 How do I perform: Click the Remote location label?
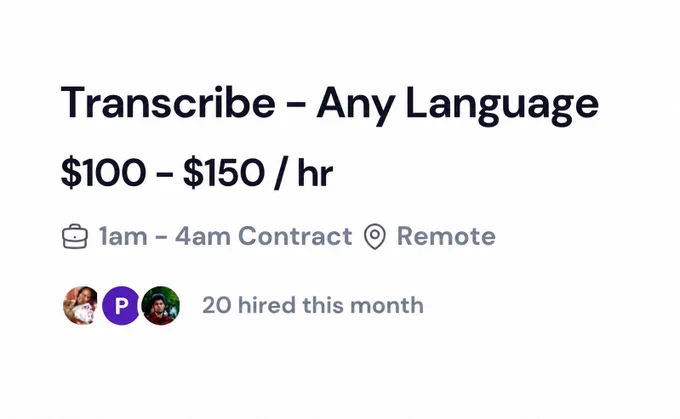pyautogui.click(x=446, y=236)
